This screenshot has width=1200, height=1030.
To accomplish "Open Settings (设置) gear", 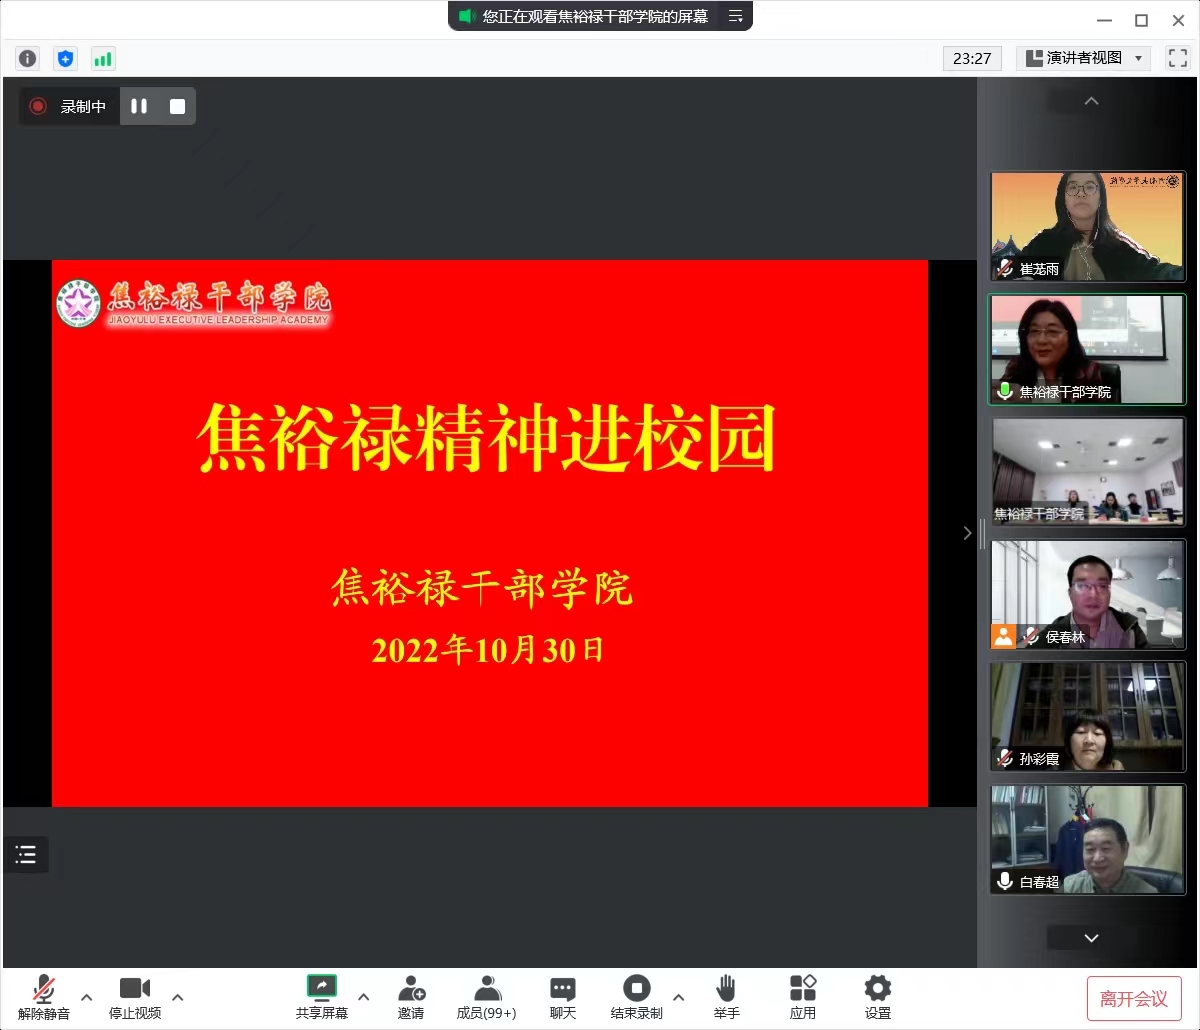I will pos(877,997).
